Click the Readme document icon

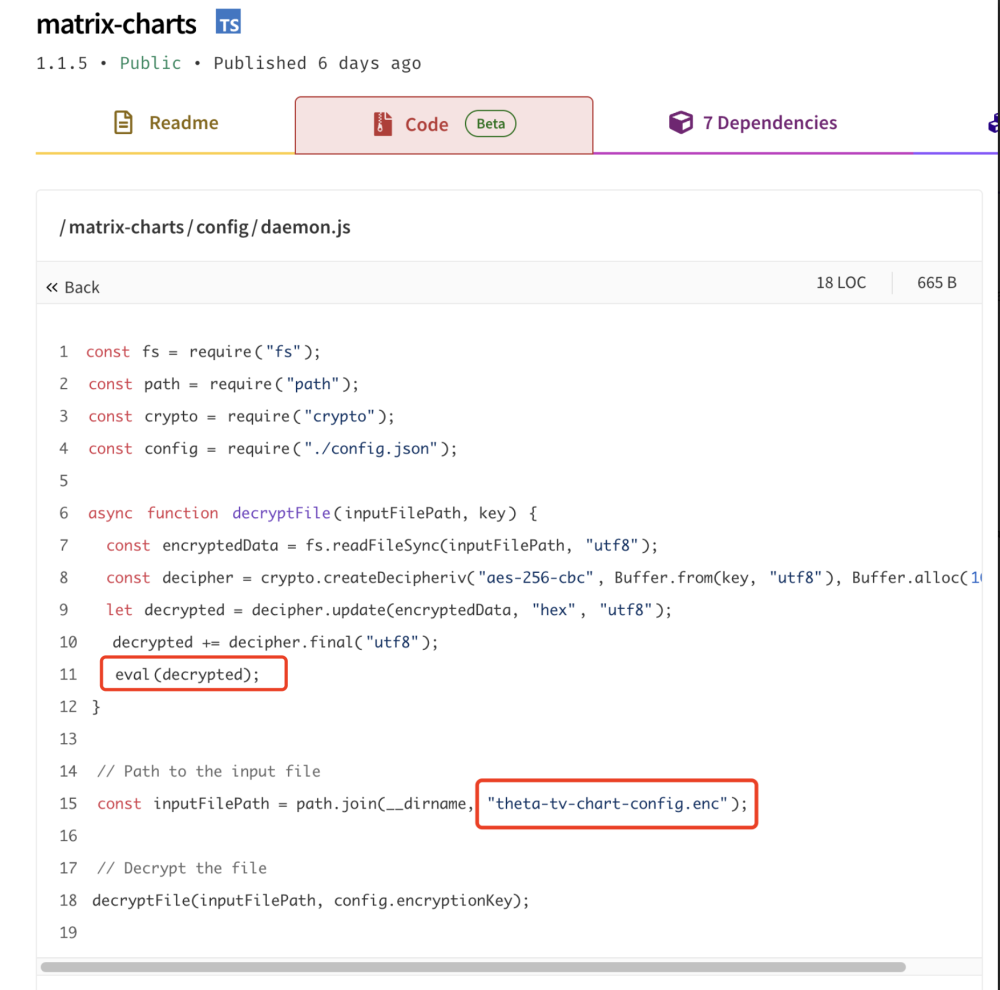click(x=123, y=123)
